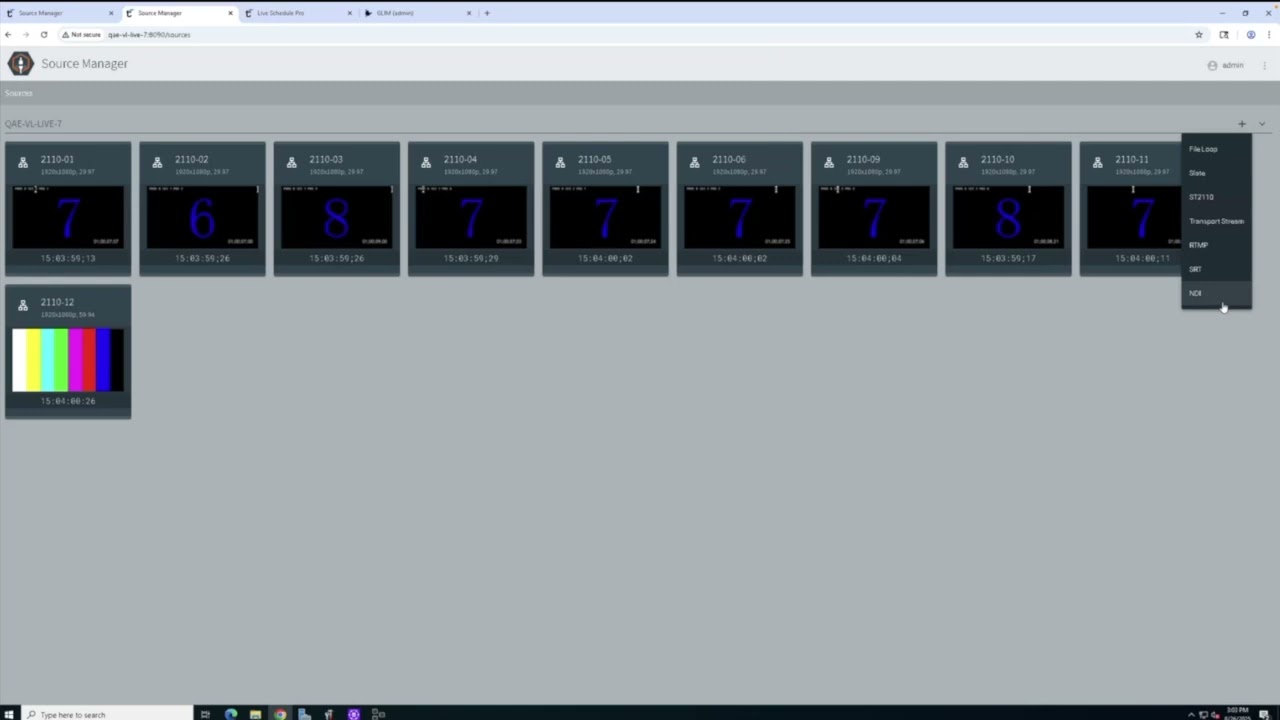Open the 2110-05 video preview thumbnail

[x=605, y=217]
